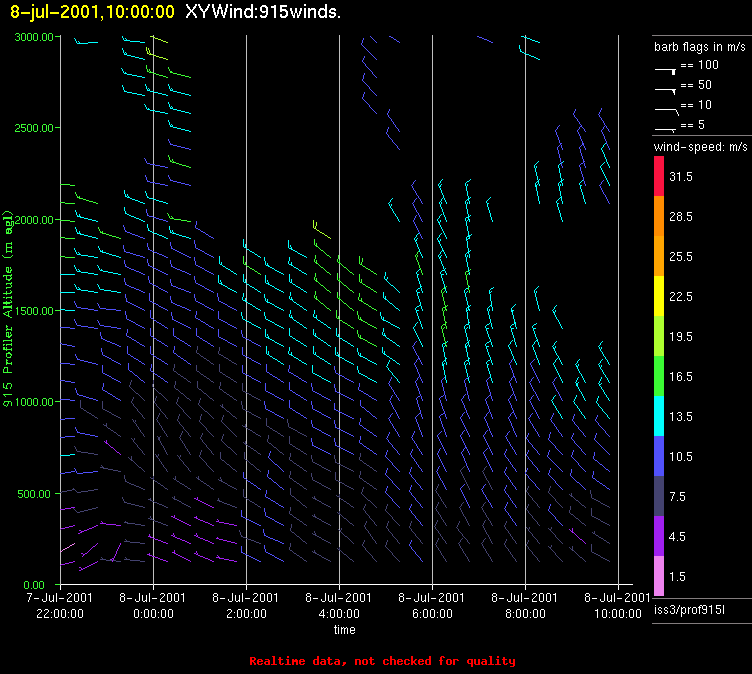
Task: Click the orange 28.5 color swatch
Action: coord(659,216)
